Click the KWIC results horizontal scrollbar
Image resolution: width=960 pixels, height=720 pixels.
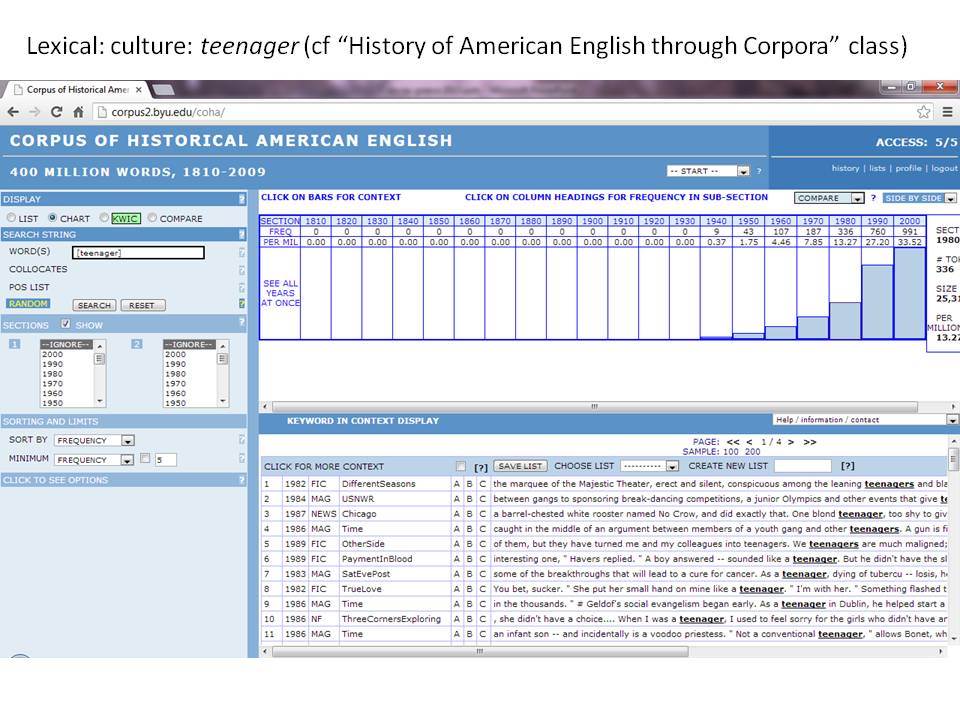click(480, 651)
